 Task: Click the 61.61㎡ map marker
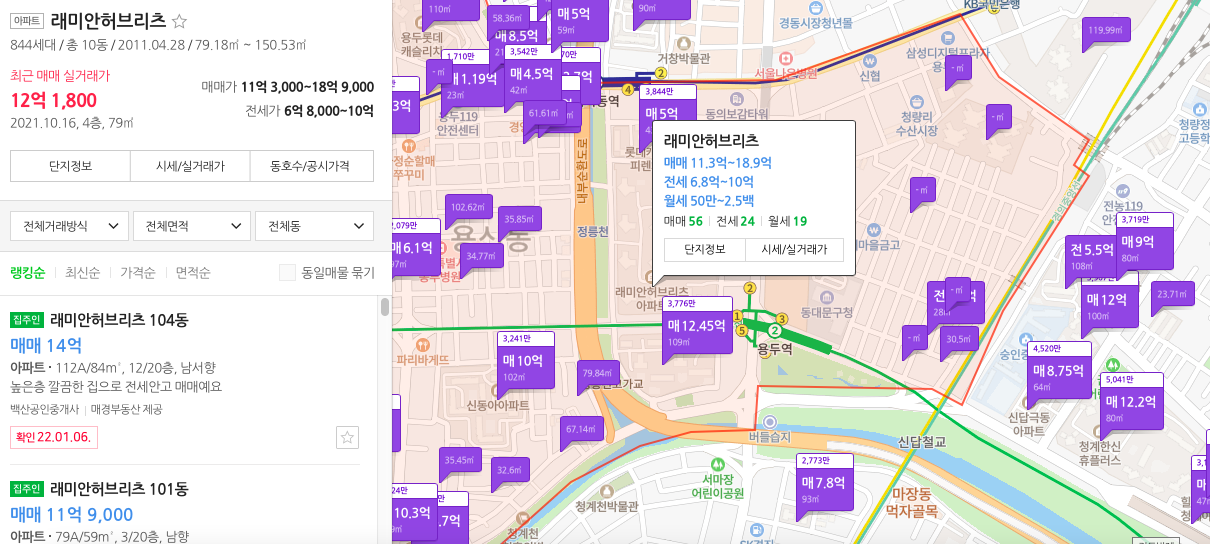coord(542,114)
